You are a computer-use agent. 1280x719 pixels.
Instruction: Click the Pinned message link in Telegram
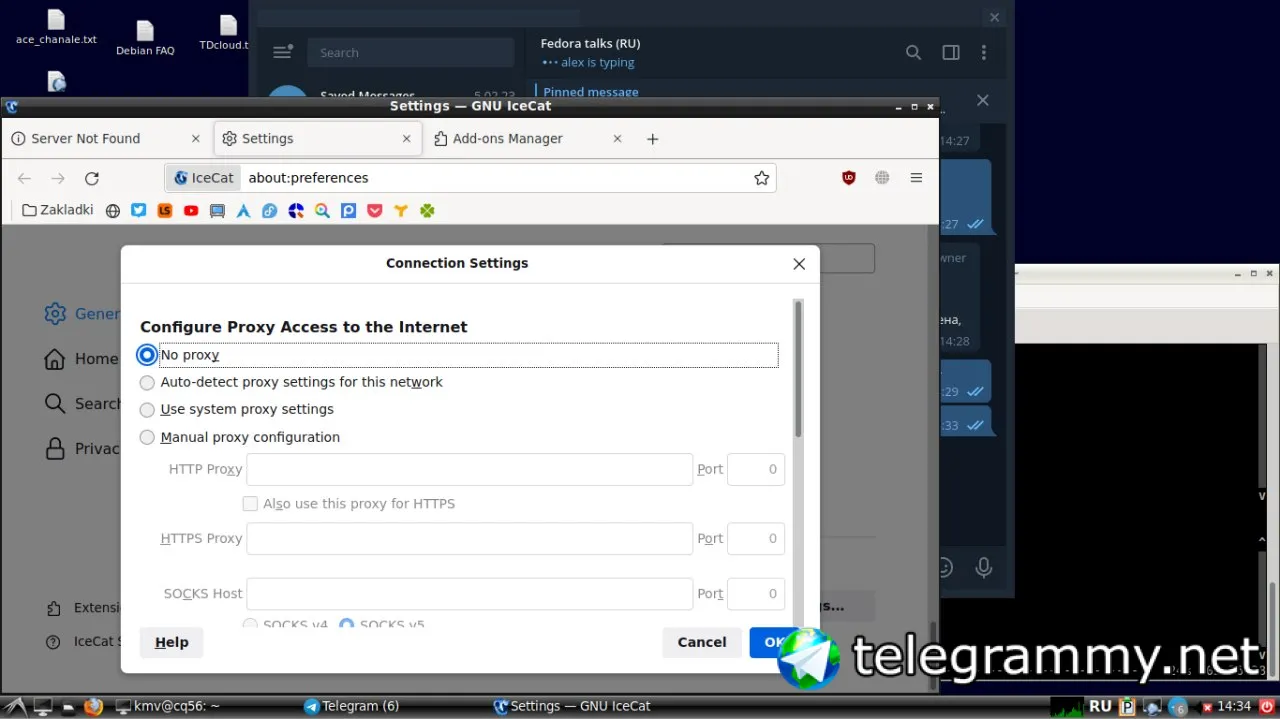coord(590,92)
